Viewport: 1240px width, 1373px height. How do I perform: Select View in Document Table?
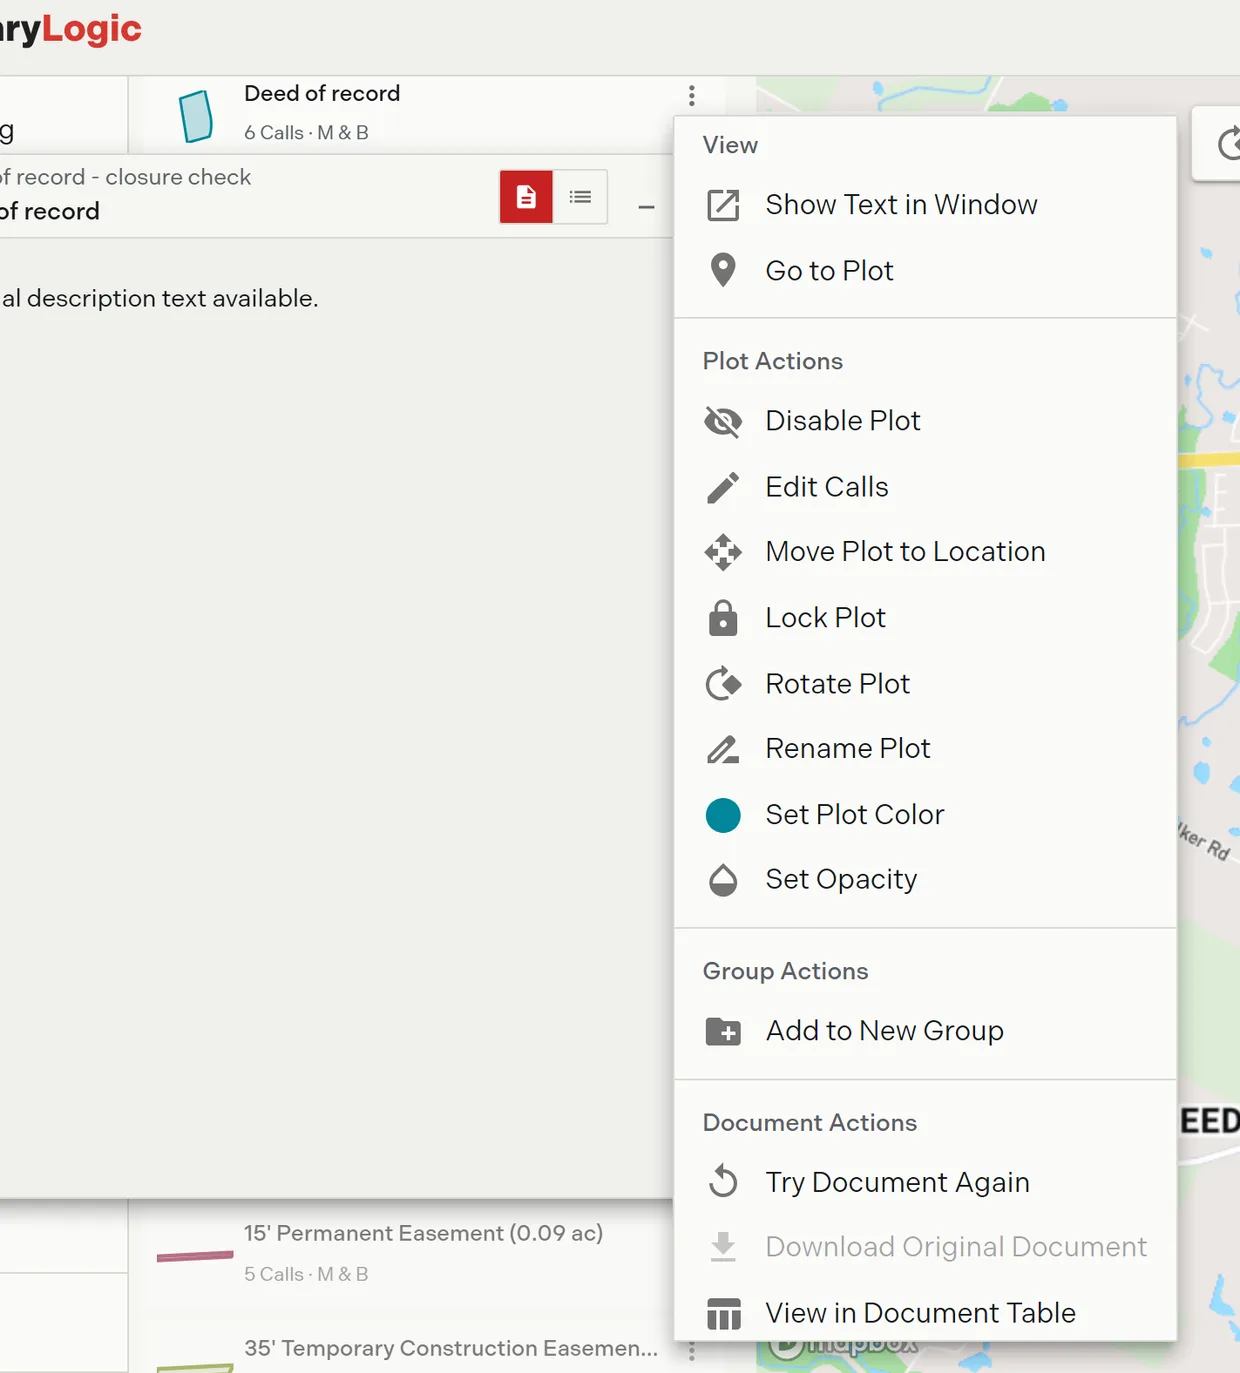coord(925,1313)
